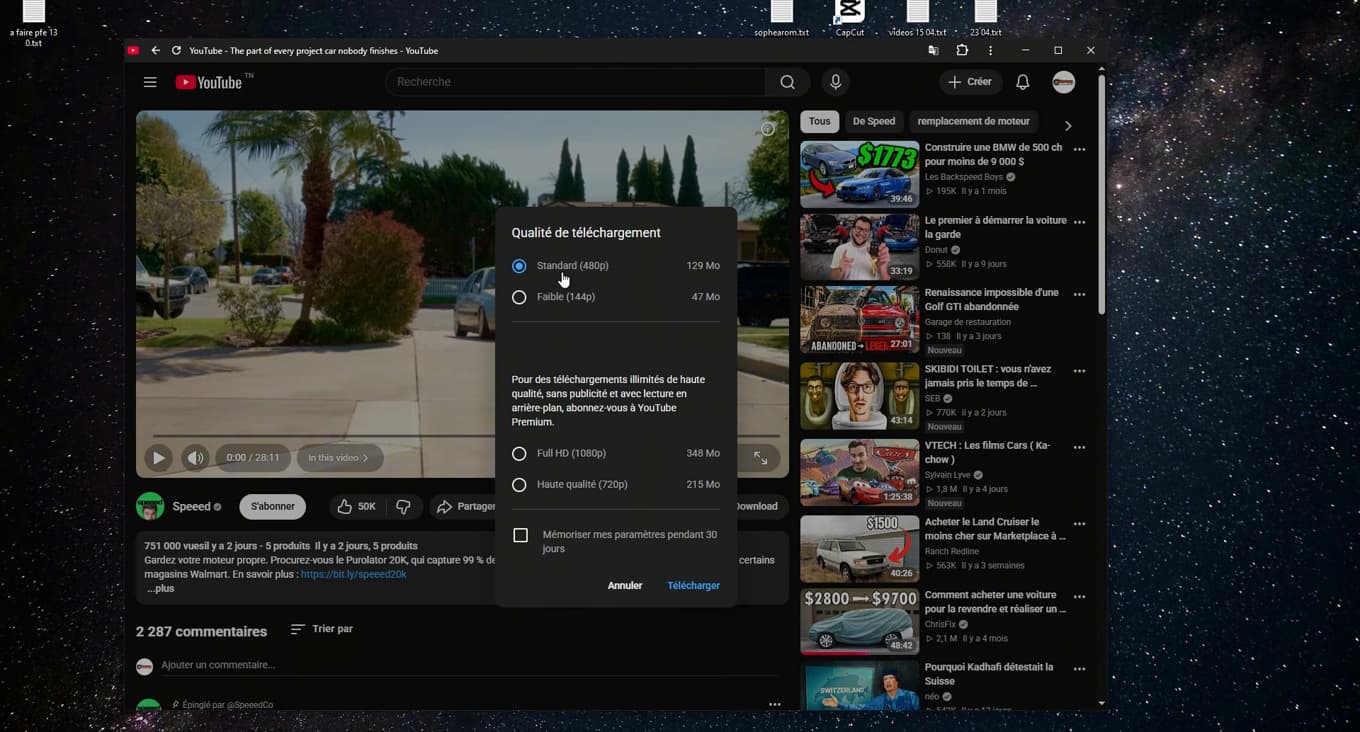1360x732 pixels.
Task: Check Mémoriser mes paramètres checkbox
Action: pos(521,536)
